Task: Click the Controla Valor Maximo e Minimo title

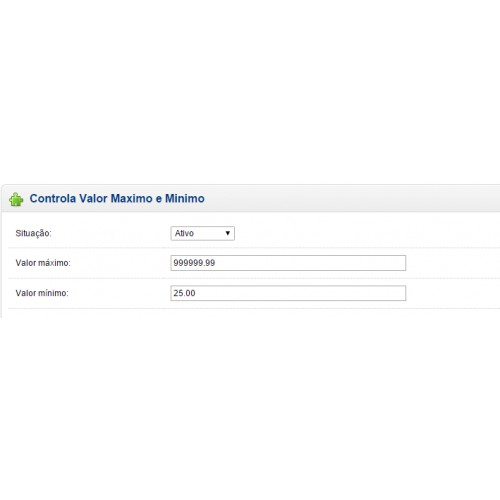Action: click(117, 198)
